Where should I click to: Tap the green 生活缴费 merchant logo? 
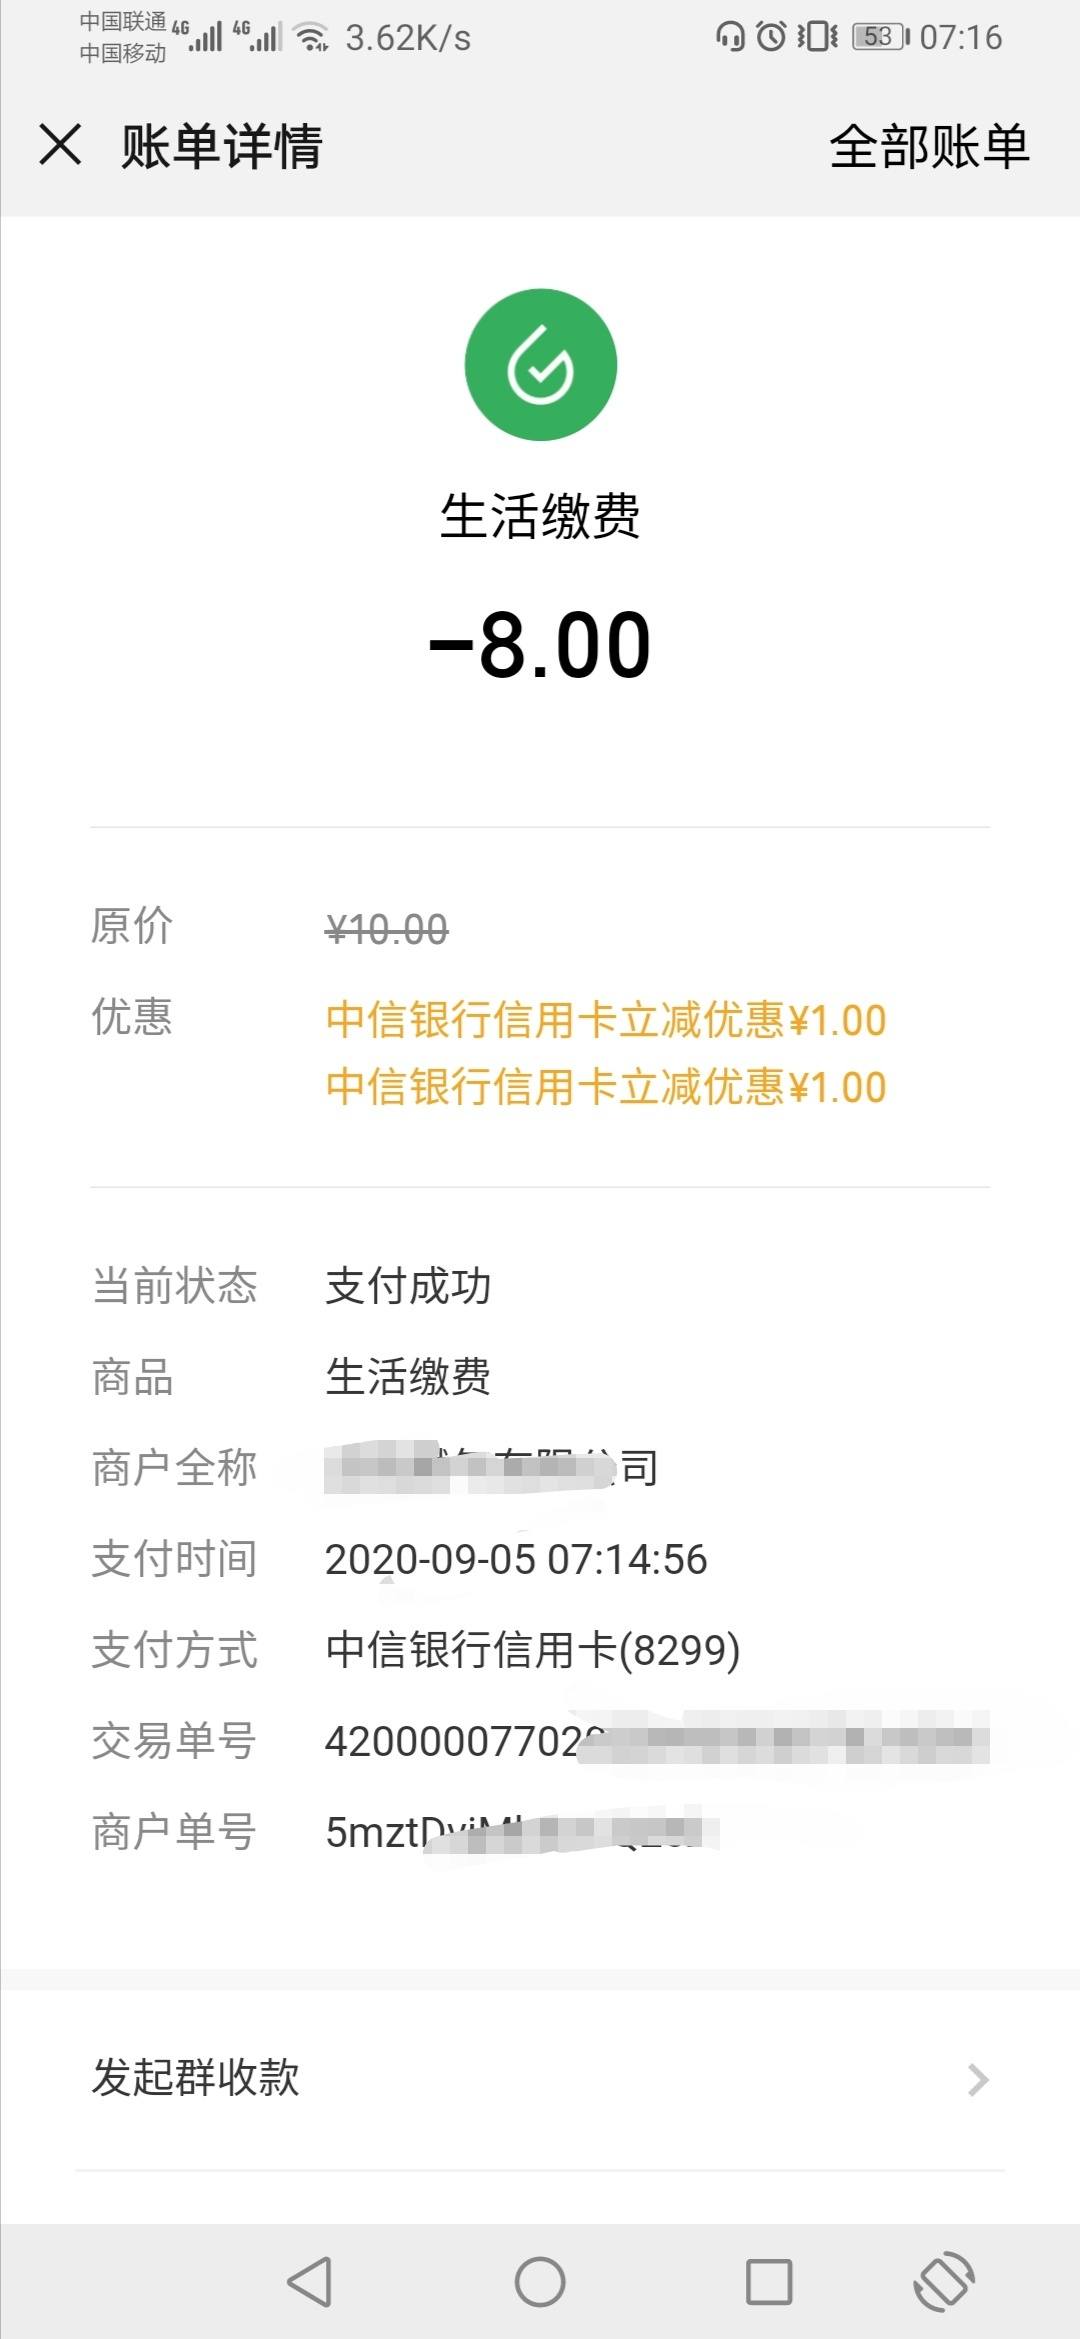pos(541,365)
